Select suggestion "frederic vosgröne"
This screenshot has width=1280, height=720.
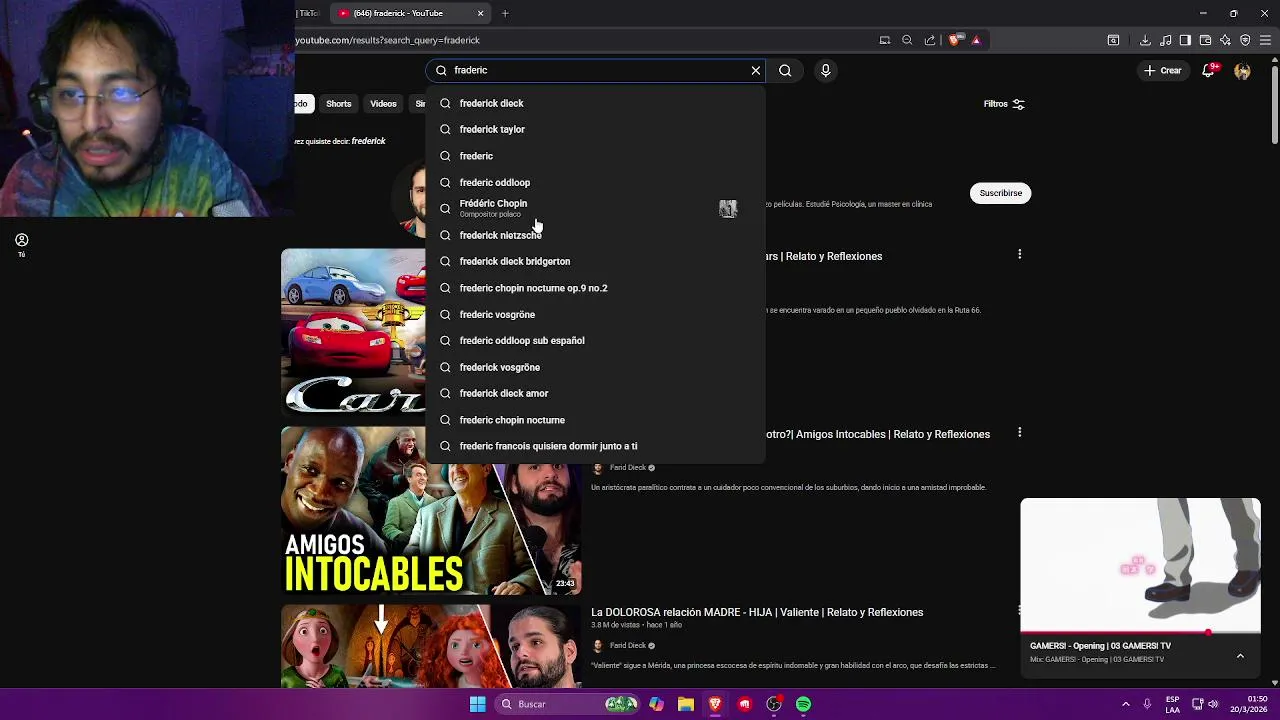[596, 314]
